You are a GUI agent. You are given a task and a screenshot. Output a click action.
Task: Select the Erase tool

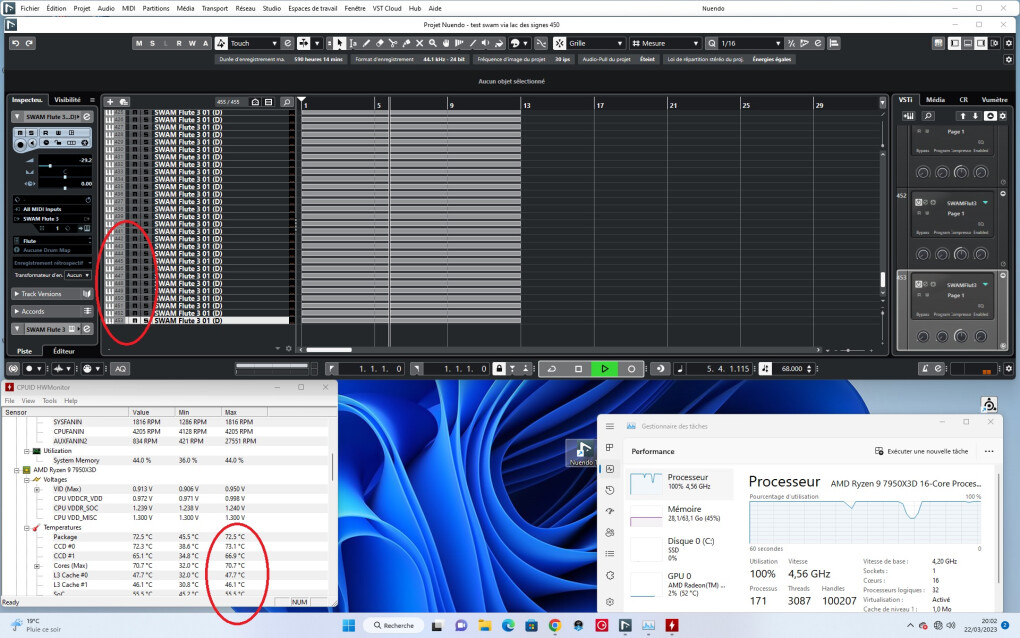(x=380, y=44)
